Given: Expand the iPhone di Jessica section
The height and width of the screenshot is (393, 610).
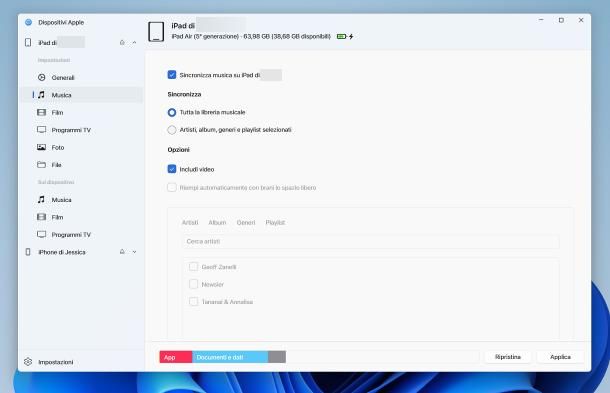Looking at the screenshot, I should click(134, 252).
